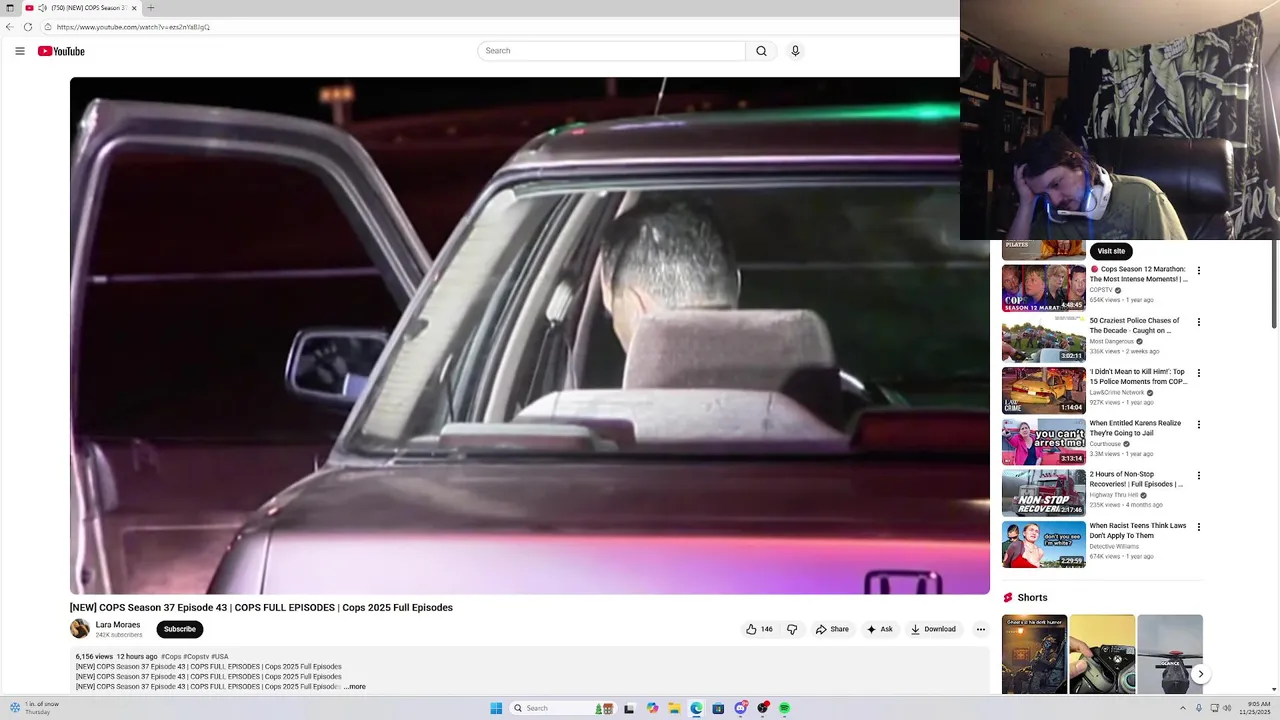Select the COPS Season 37 browser tab

82,8
